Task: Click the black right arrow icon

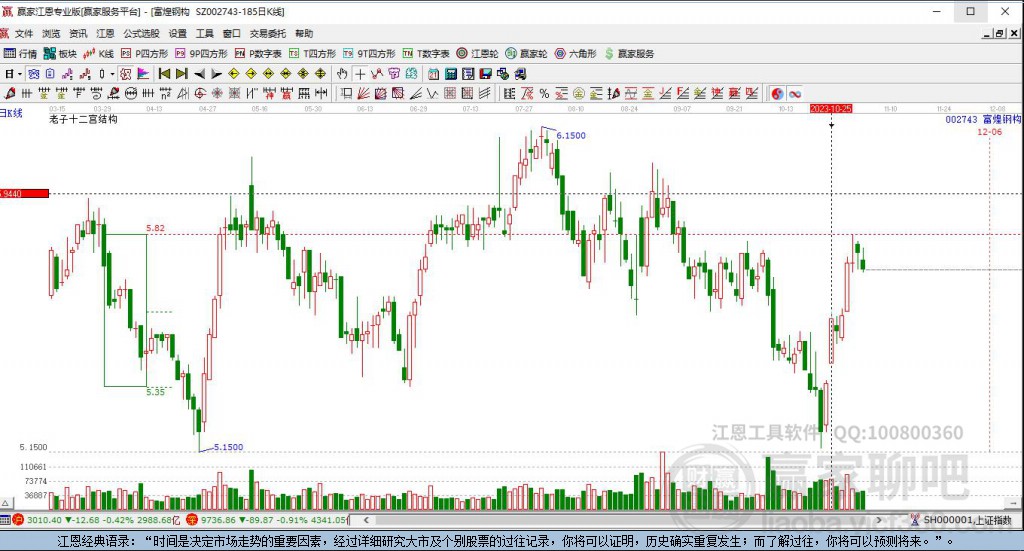Action: point(216,74)
